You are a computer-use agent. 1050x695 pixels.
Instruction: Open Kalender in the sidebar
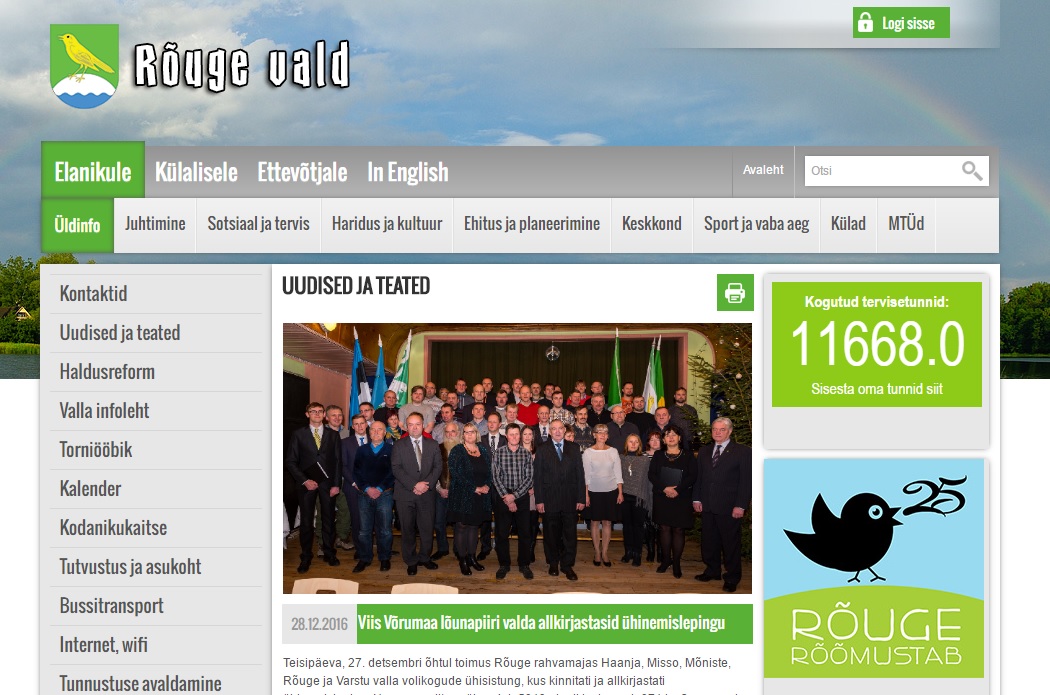[155, 489]
